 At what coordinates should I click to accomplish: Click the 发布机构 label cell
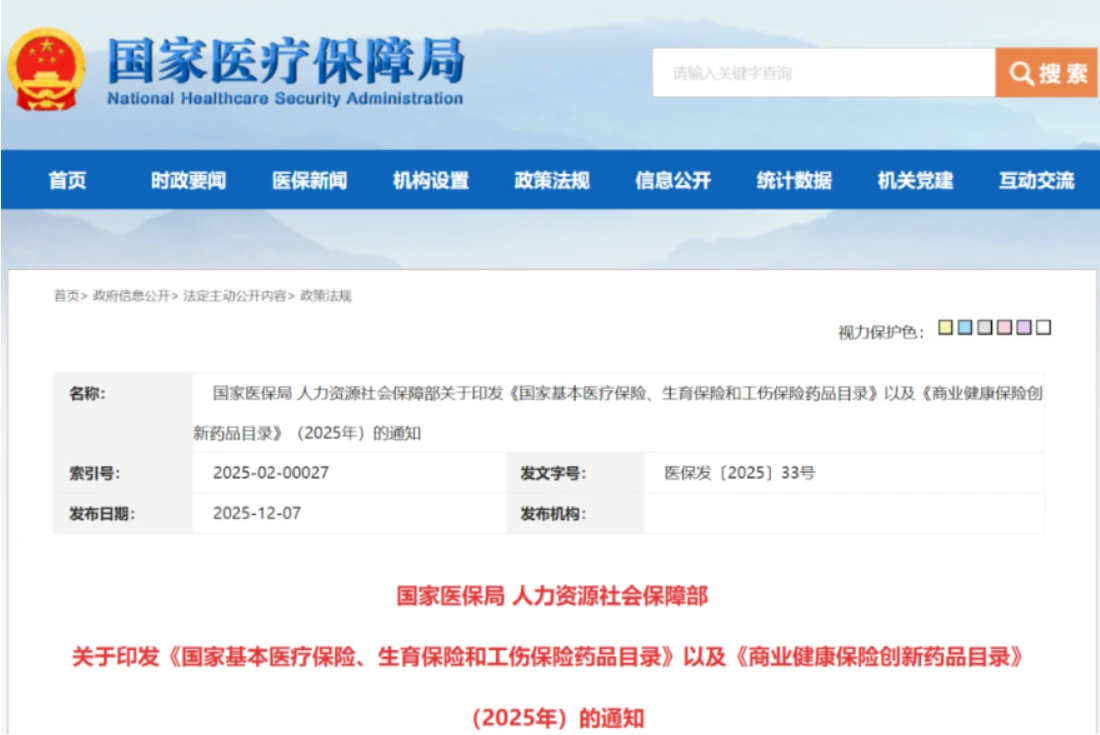click(x=575, y=514)
